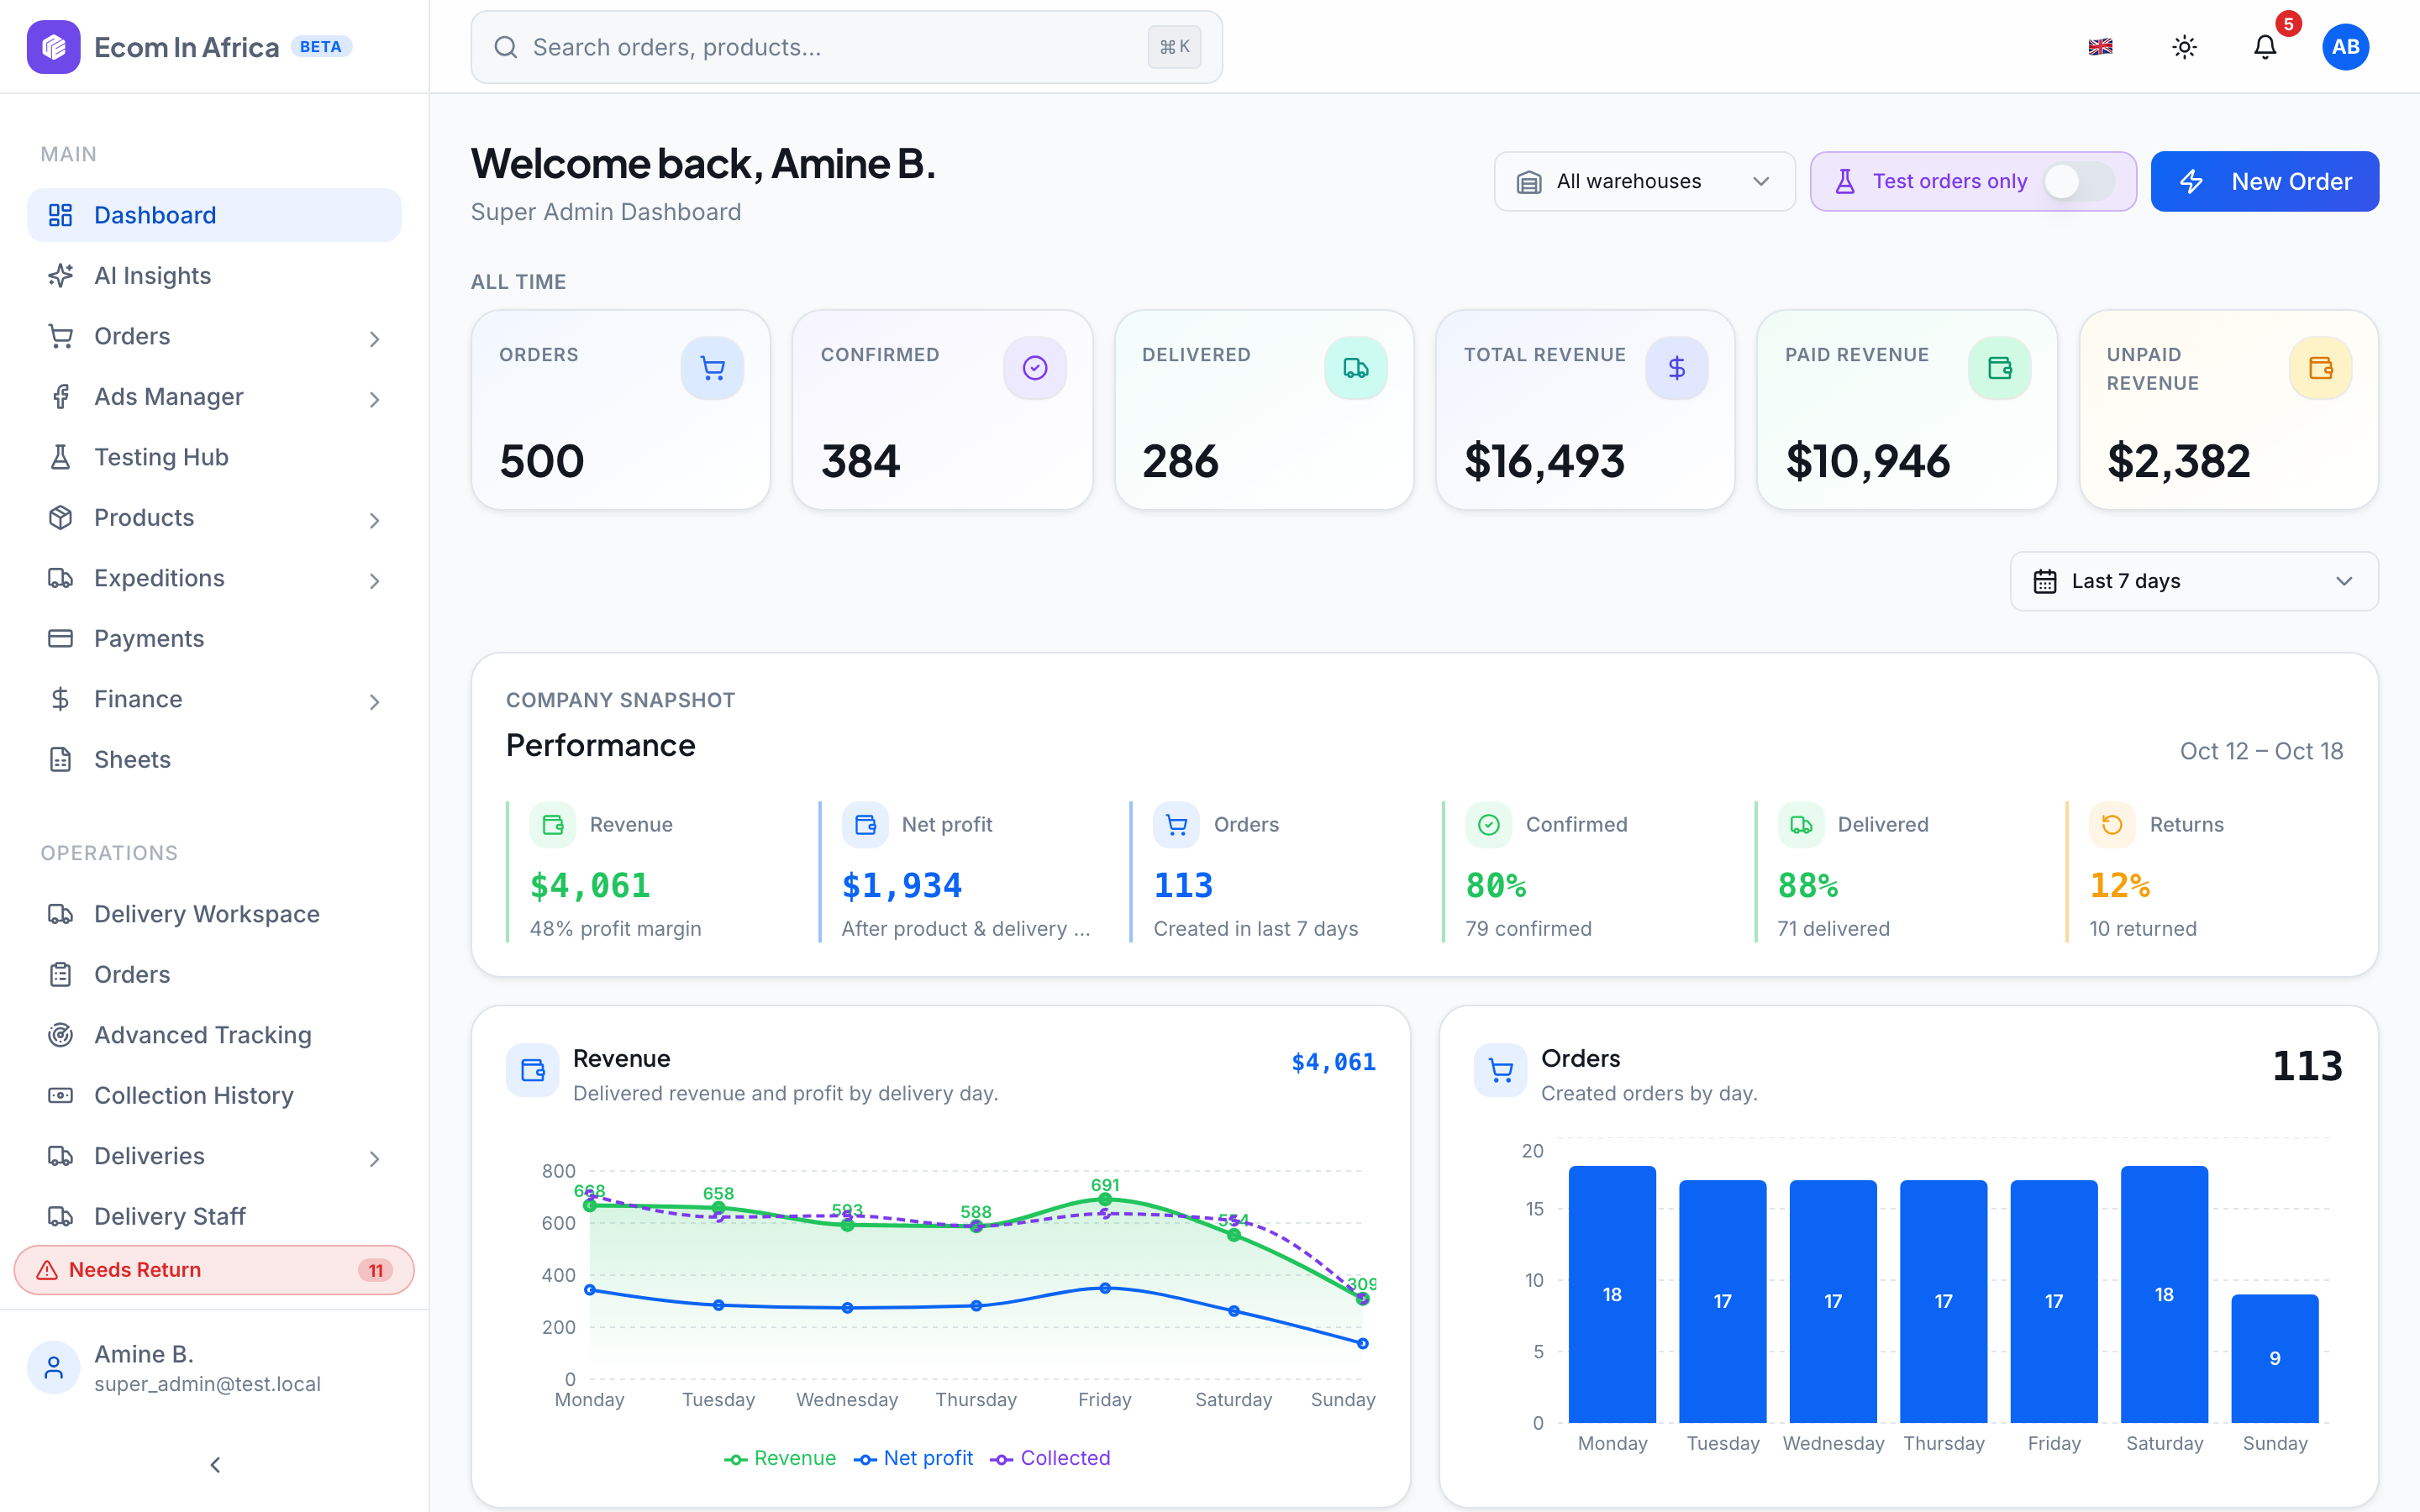Collapse the sidebar with the back arrow

(215, 1465)
